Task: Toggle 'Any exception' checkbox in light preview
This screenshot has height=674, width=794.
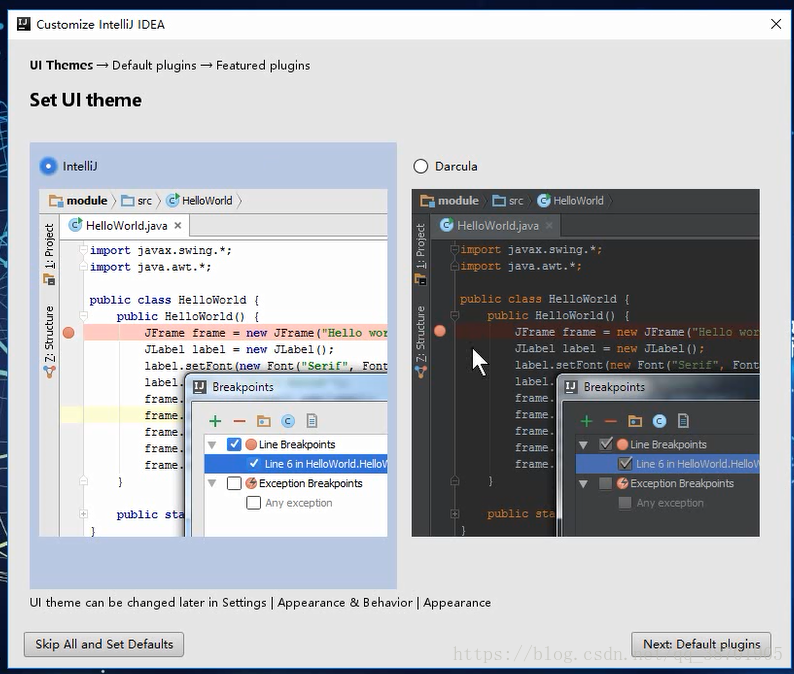Action: coord(253,503)
